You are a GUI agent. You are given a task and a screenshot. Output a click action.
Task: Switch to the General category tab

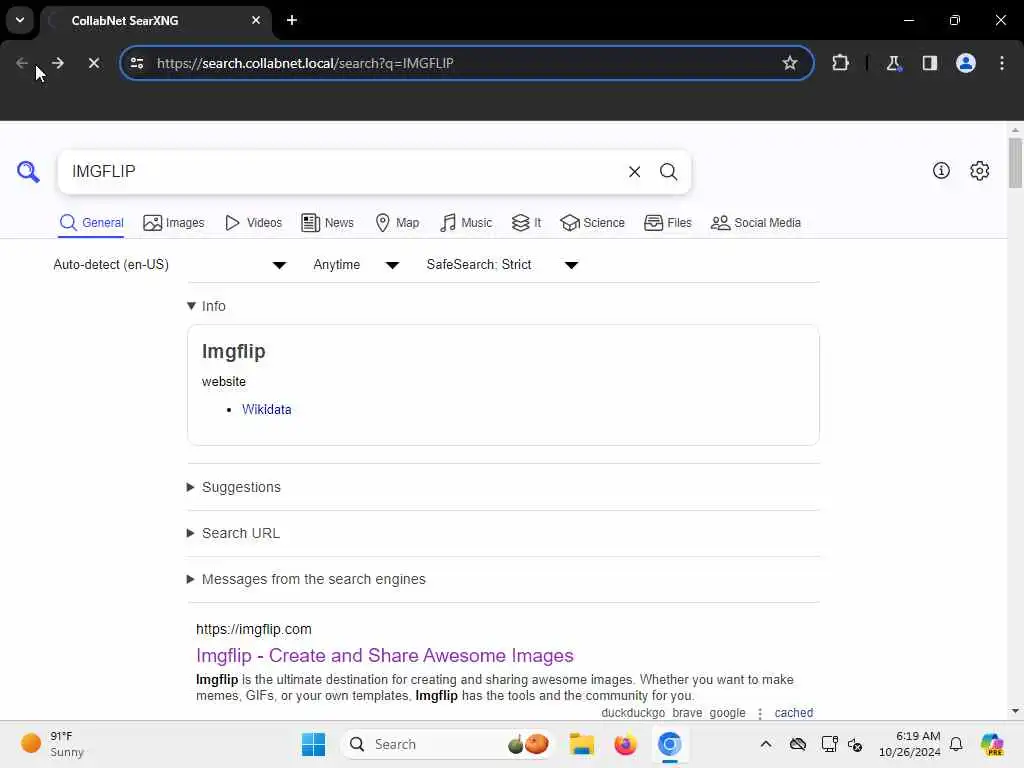coord(91,223)
